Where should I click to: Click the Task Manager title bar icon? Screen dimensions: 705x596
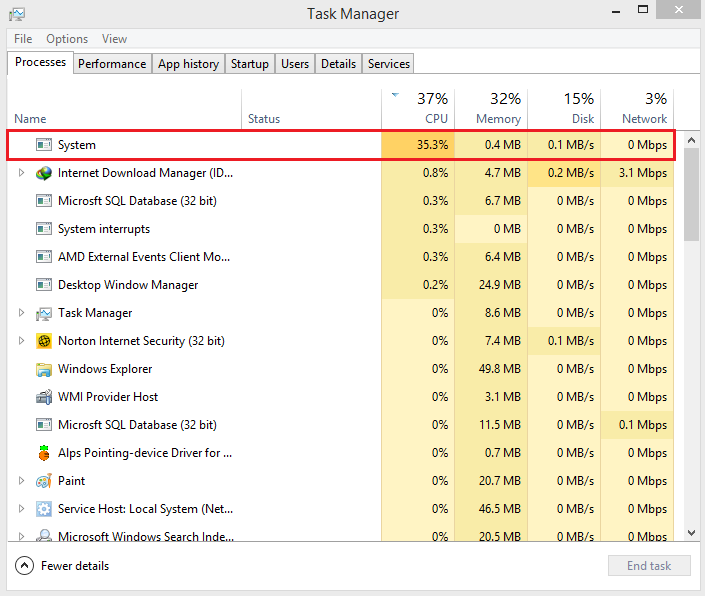pyautogui.click(x=17, y=14)
